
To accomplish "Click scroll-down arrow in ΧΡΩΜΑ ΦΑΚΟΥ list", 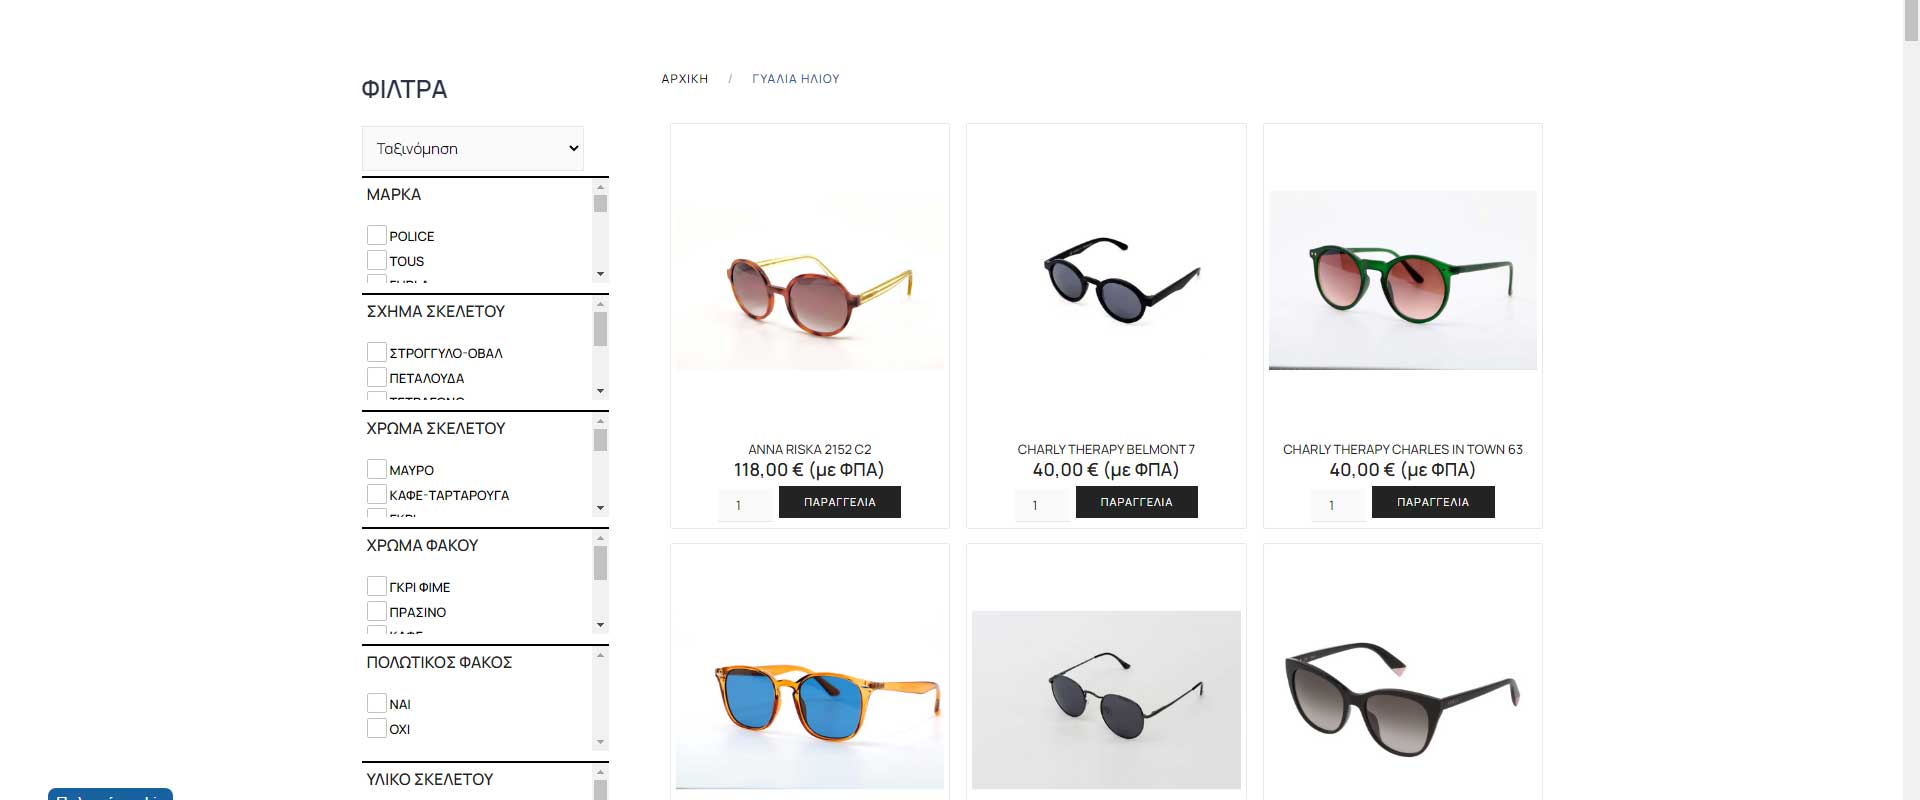I will pos(600,625).
